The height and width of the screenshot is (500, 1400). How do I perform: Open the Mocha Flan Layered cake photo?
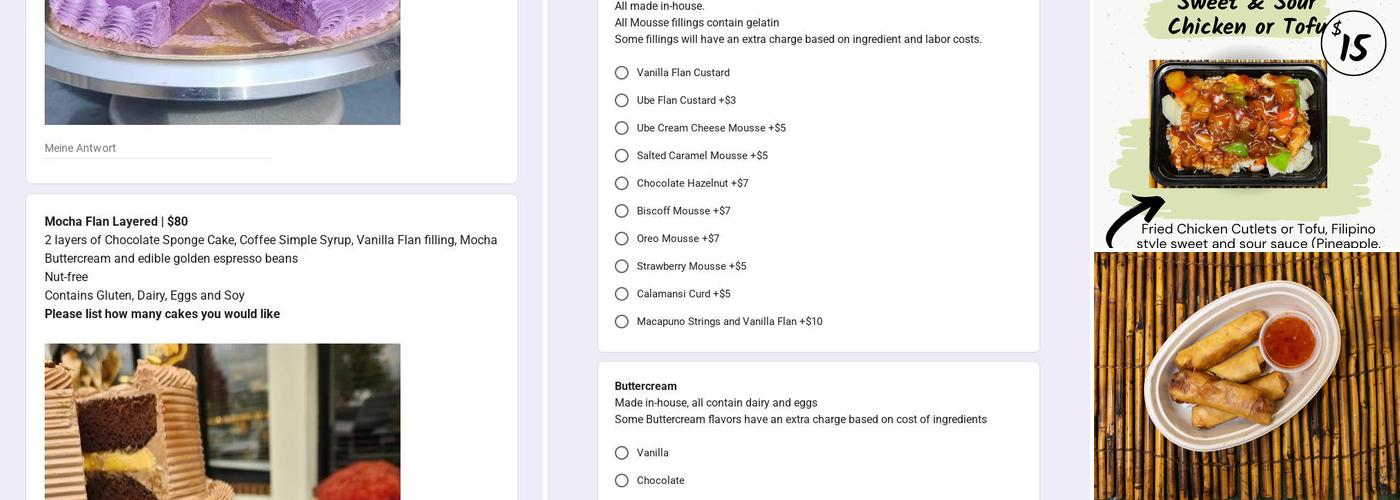tap(222, 422)
